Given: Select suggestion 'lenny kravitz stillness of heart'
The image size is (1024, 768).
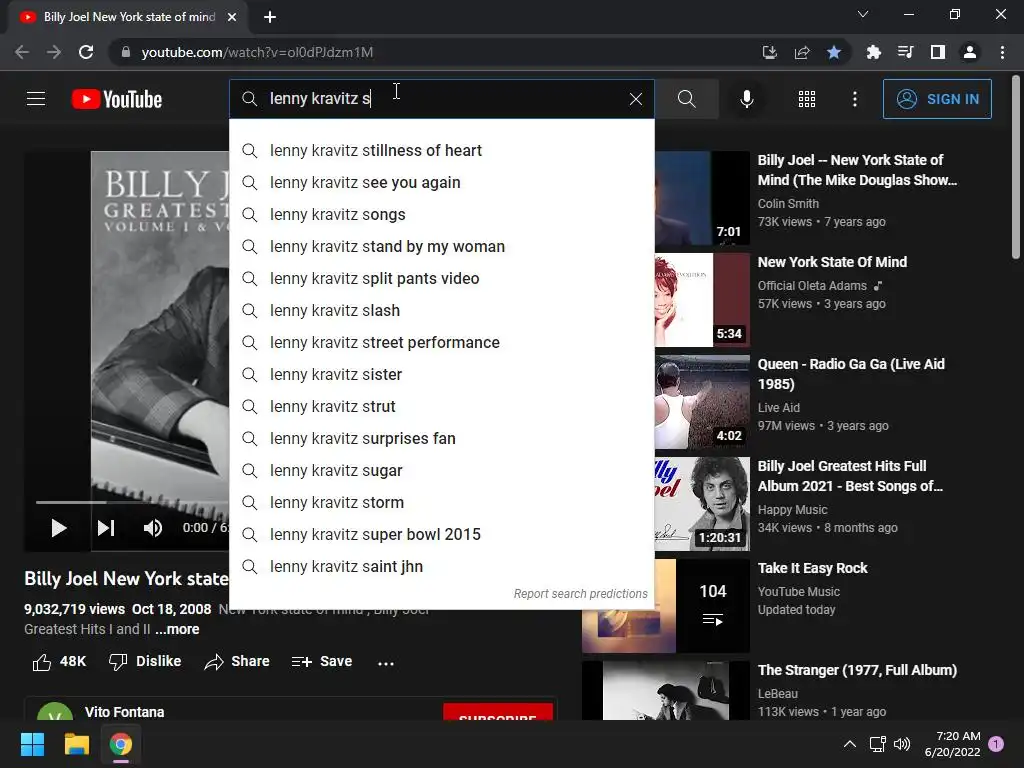Looking at the screenshot, I should click(441, 150).
